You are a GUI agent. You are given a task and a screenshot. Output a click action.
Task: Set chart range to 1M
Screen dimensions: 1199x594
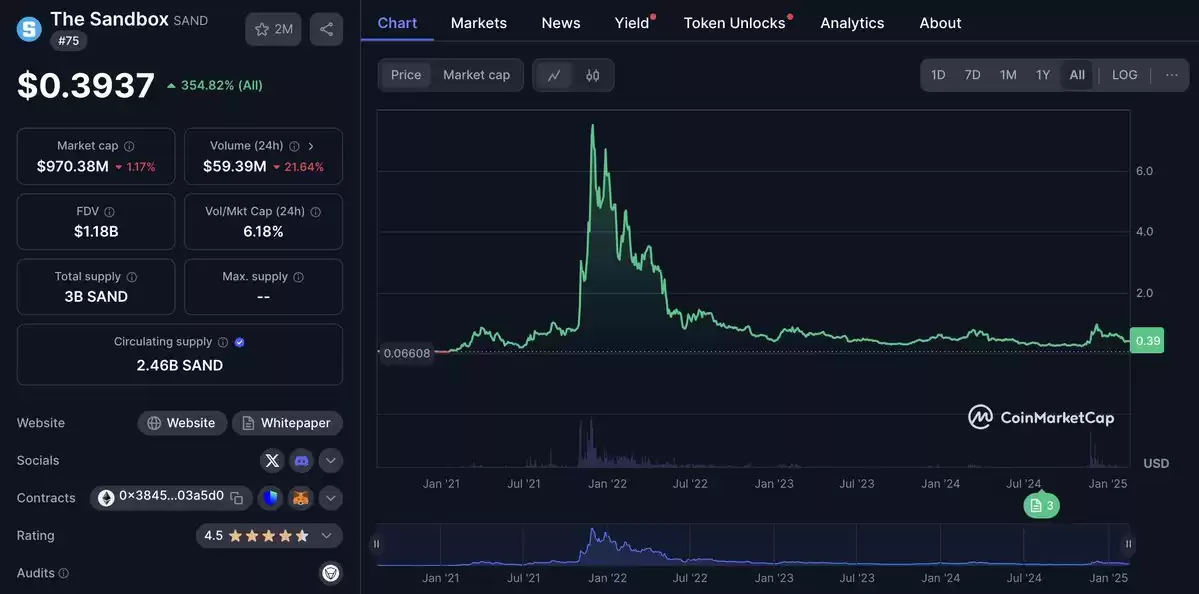pos(1008,75)
